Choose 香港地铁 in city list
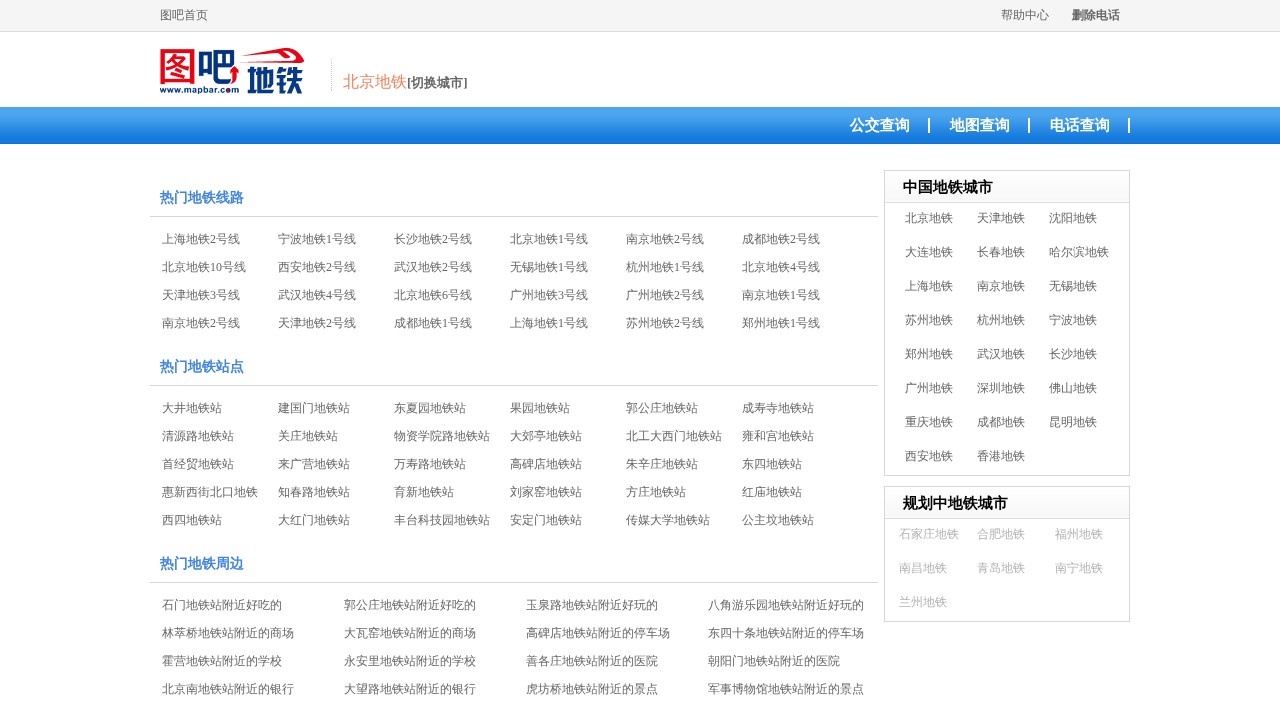The width and height of the screenshot is (1280, 720). coord(1001,456)
